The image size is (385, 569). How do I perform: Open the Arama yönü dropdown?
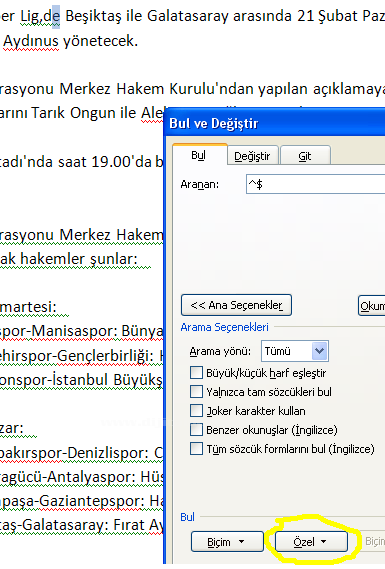[x=295, y=351]
